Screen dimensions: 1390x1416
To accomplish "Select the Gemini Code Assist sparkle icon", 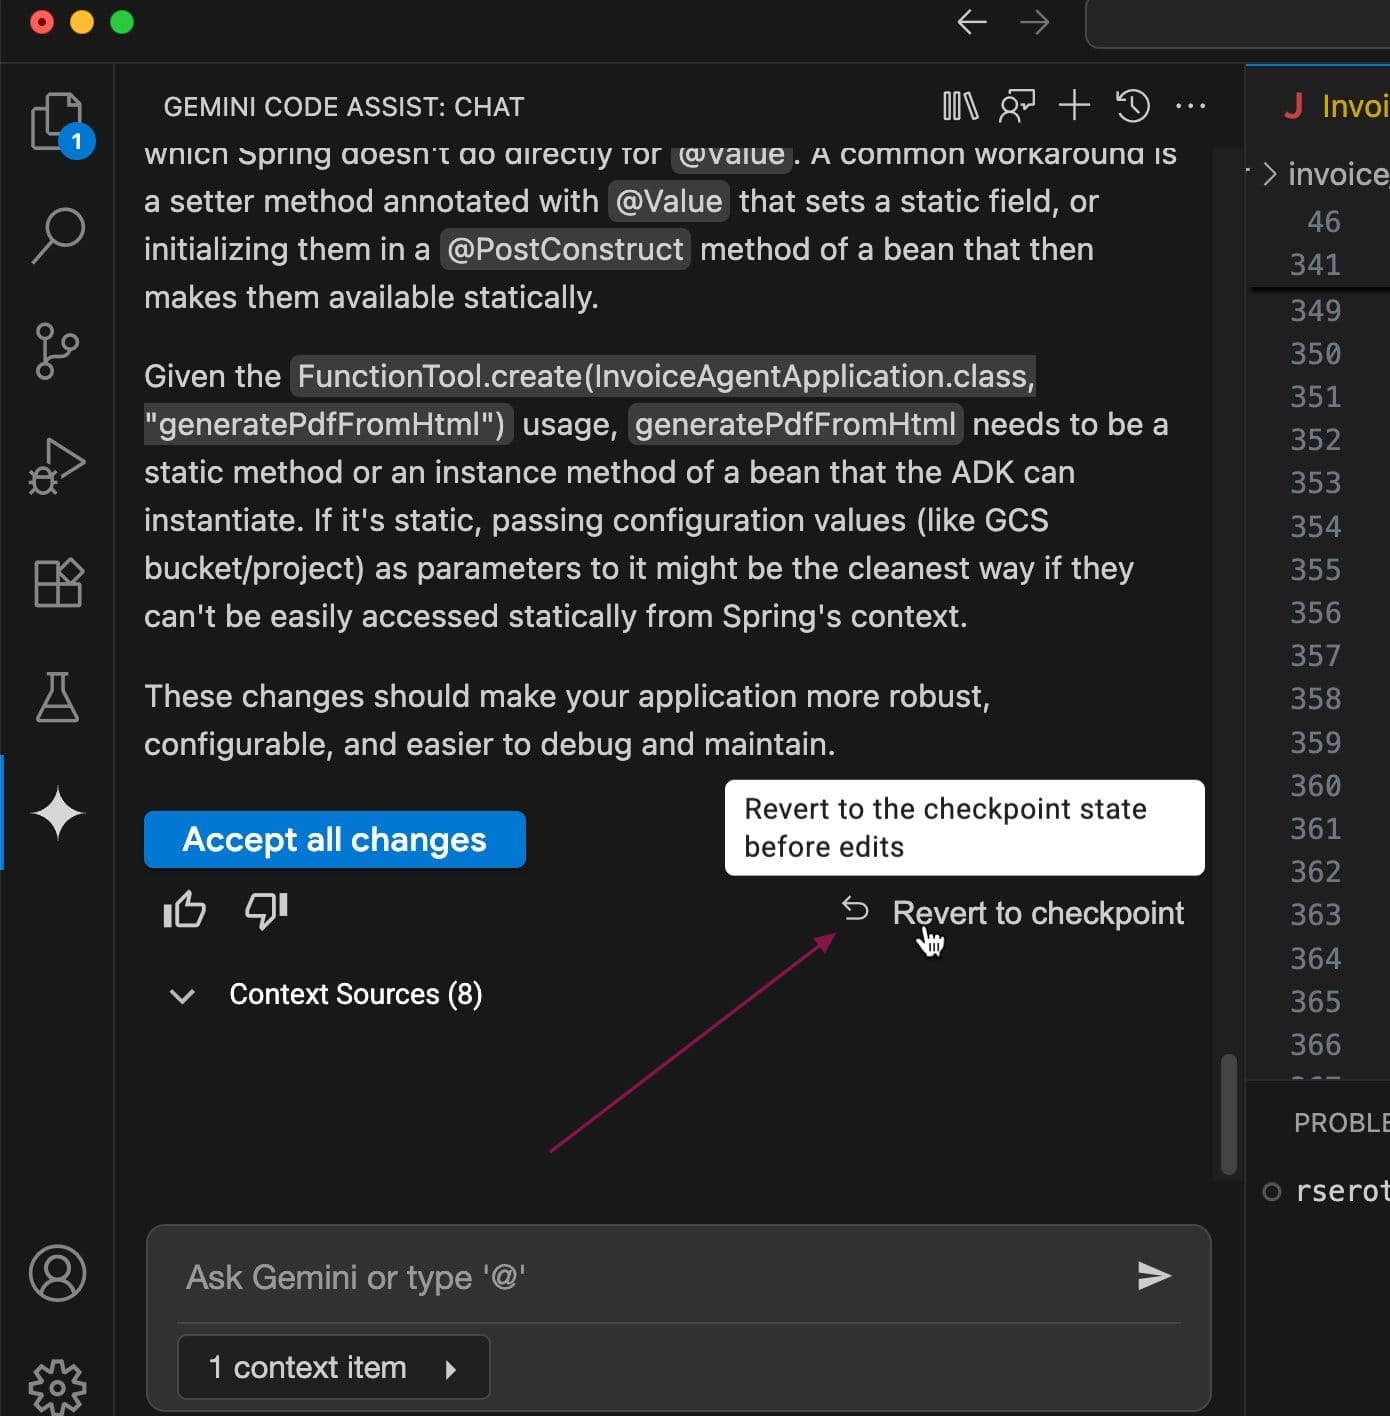I will (58, 813).
